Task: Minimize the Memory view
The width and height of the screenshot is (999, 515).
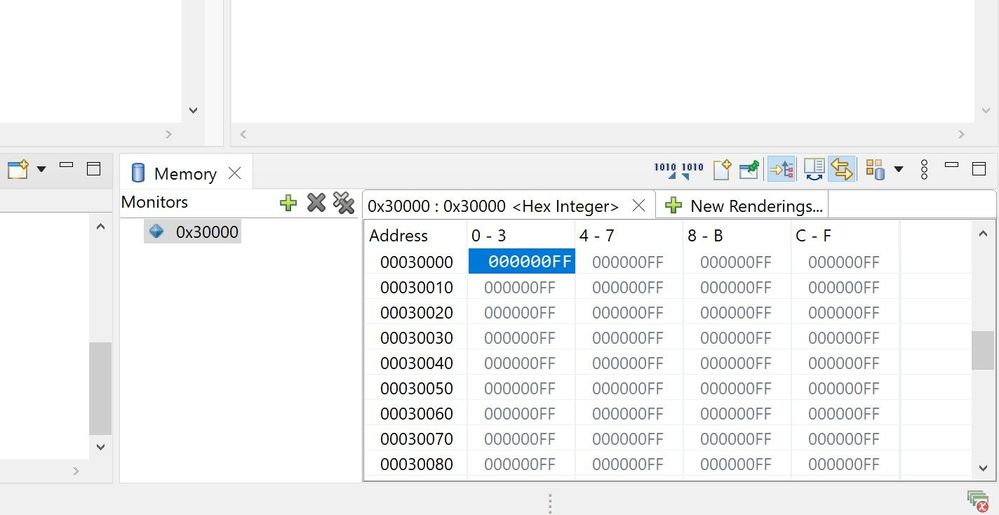Action: pos(951,165)
